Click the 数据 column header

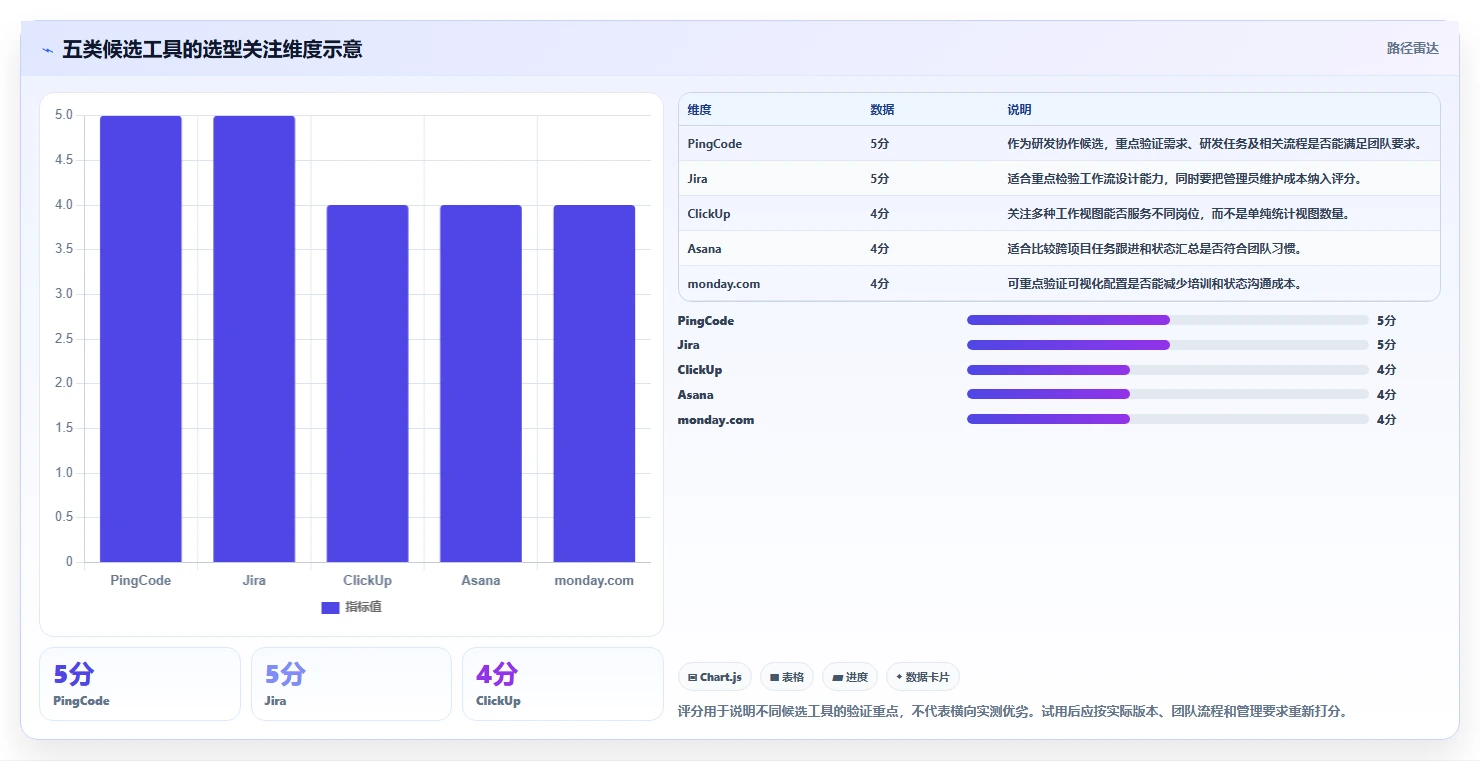pos(882,109)
